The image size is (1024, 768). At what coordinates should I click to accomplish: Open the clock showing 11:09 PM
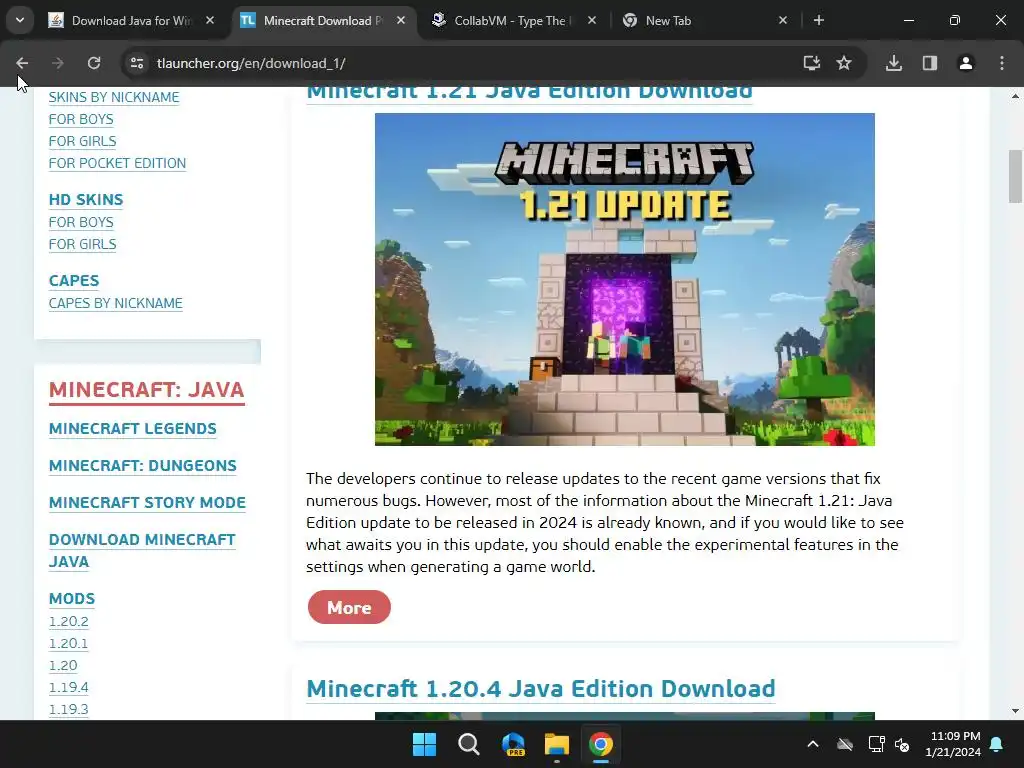tap(953, 744)
